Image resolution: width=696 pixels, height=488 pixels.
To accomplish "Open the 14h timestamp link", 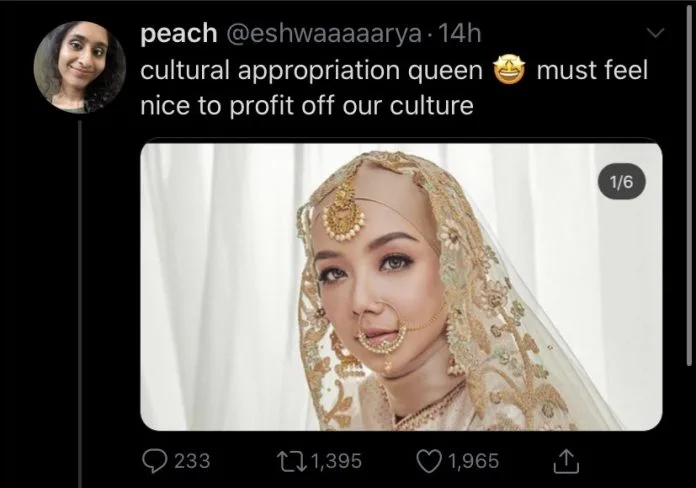I will pyautogui.click(x=460, y=34).
